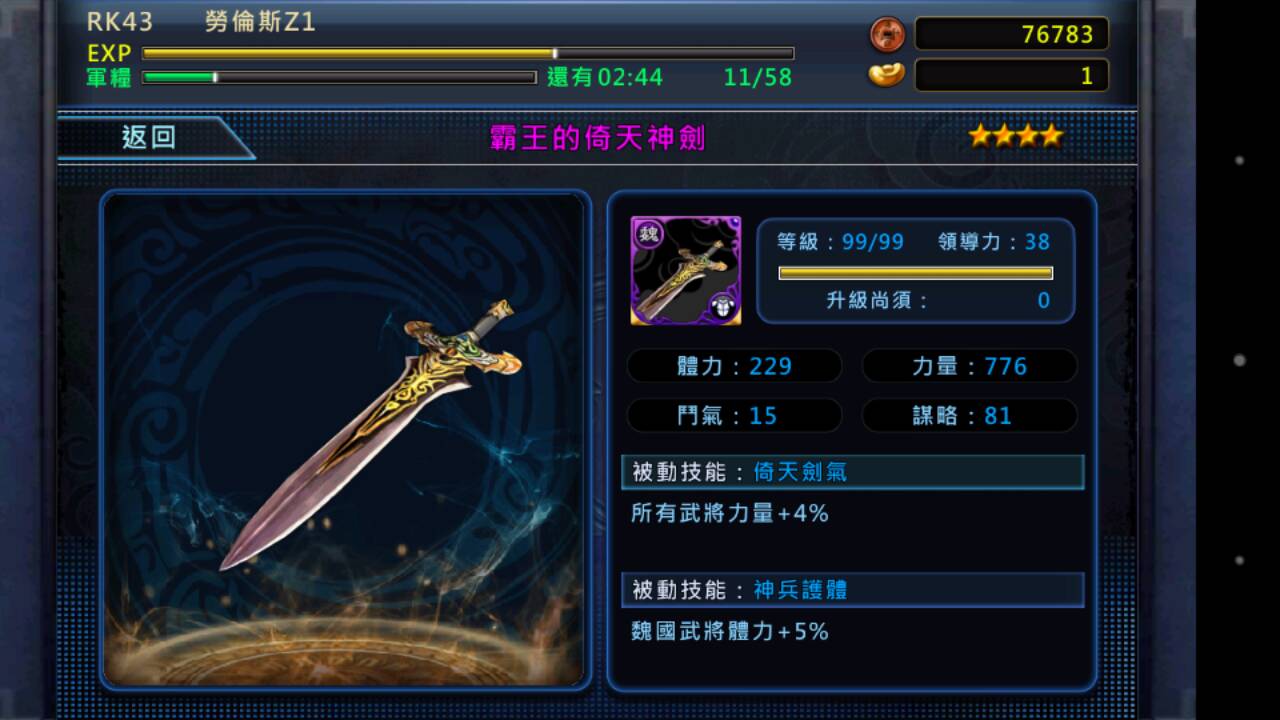This screenshot has width=1280, height=720.
Task: Click the gold ingot currency icon
Action: [x=886, y=75]
